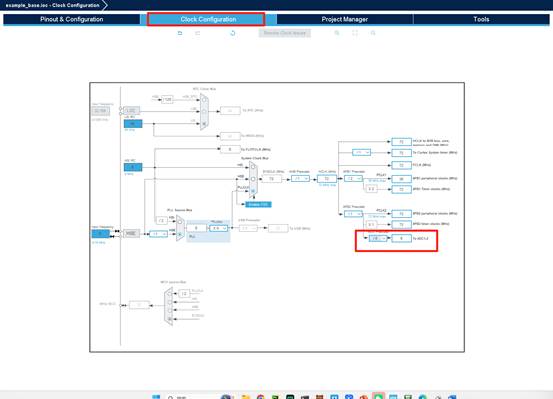This screenshot has width=553, height=399.
Task: Click the HCLK to AHB bus value box
Action: point(401,142)
